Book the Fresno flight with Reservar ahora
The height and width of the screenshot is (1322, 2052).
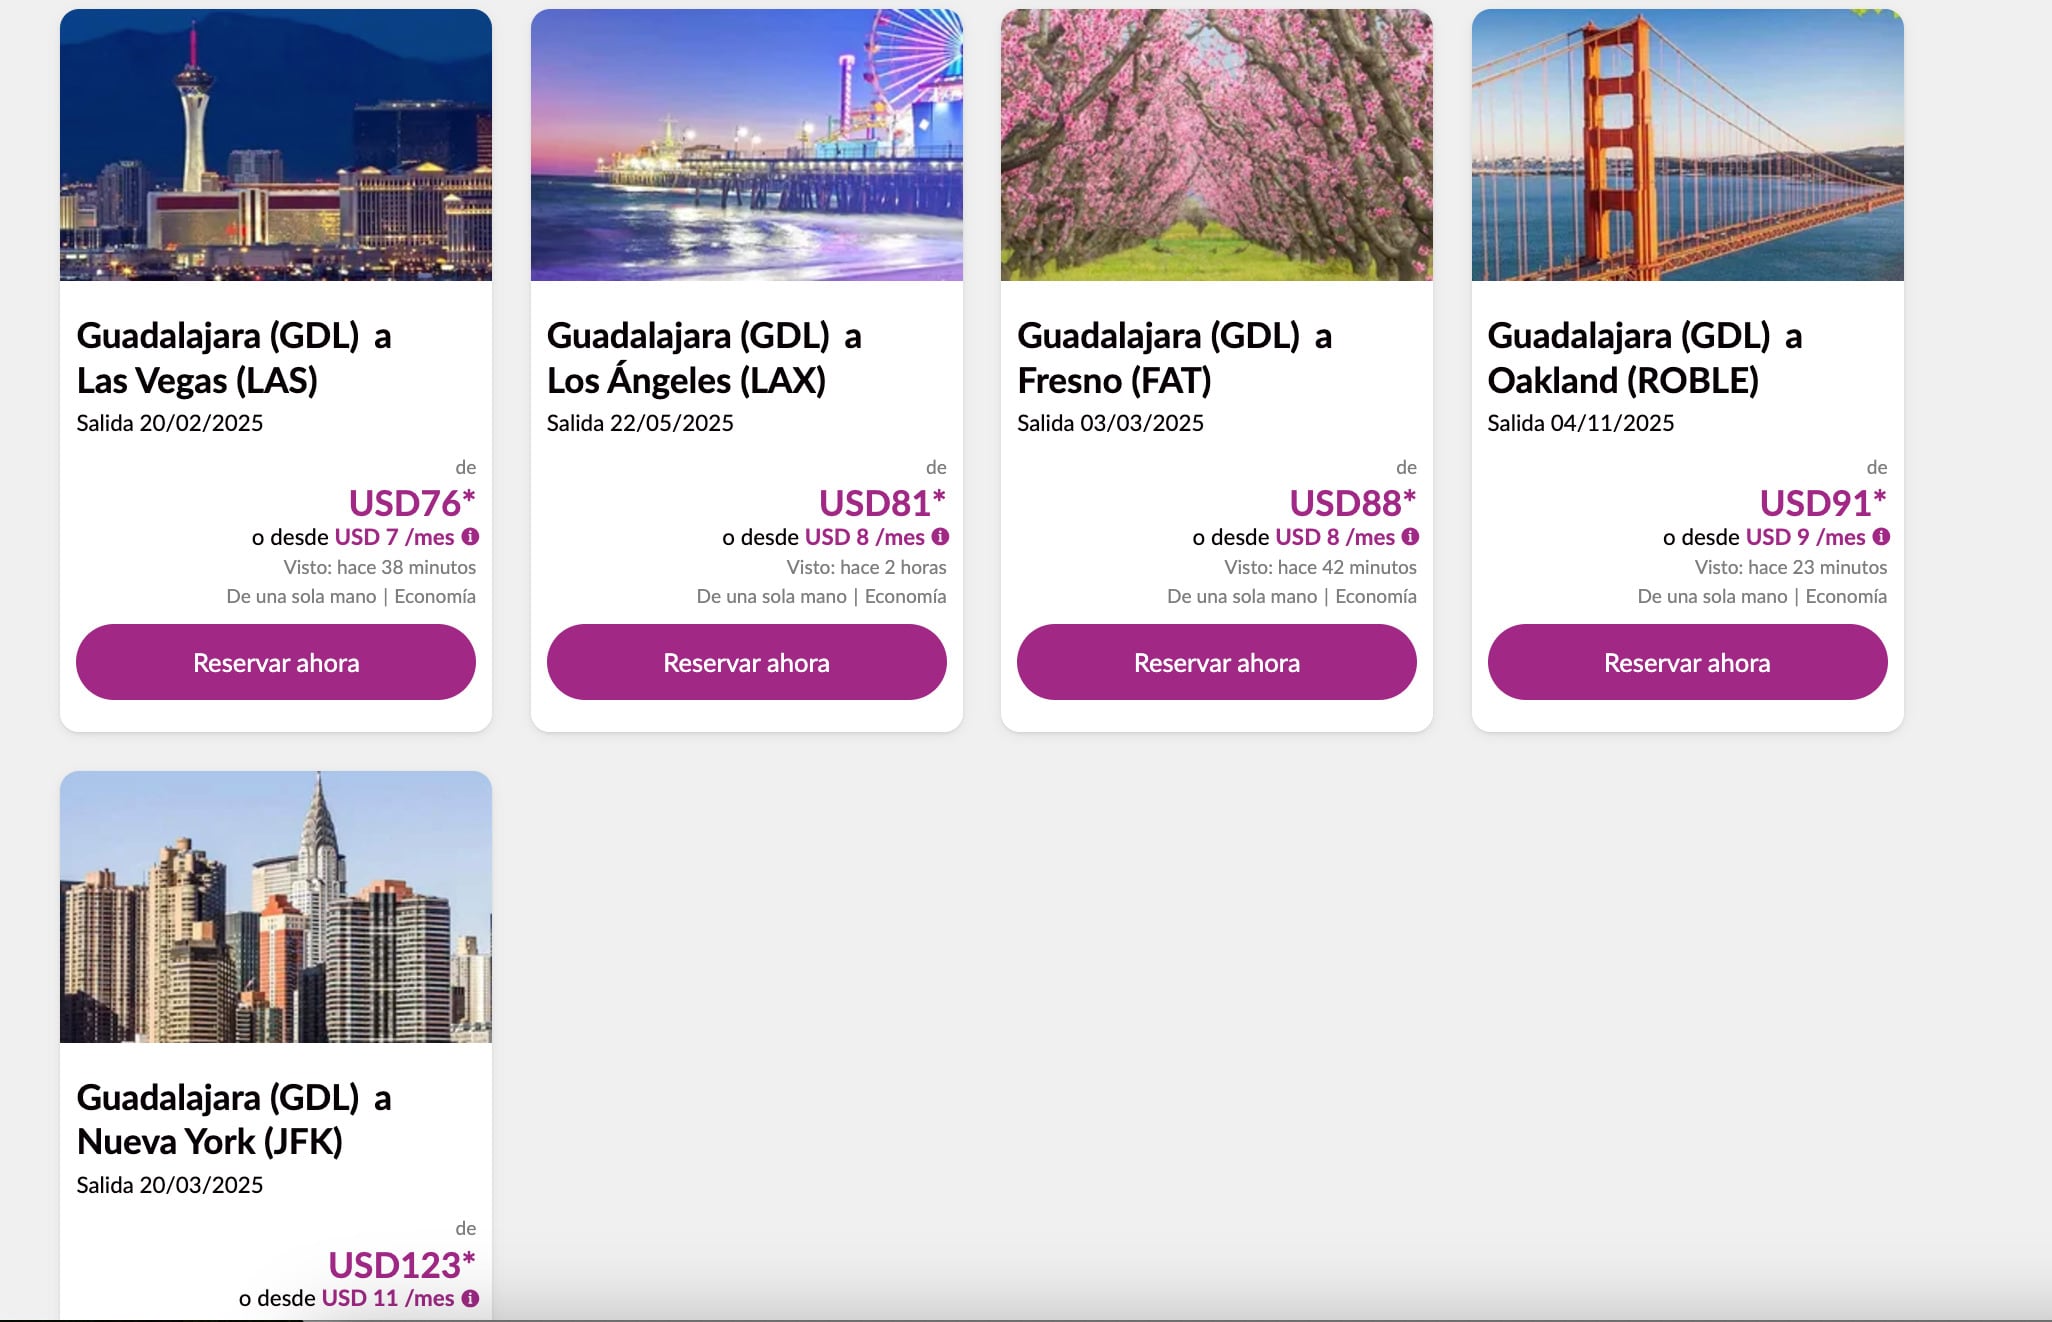(x=1216, y=662)
